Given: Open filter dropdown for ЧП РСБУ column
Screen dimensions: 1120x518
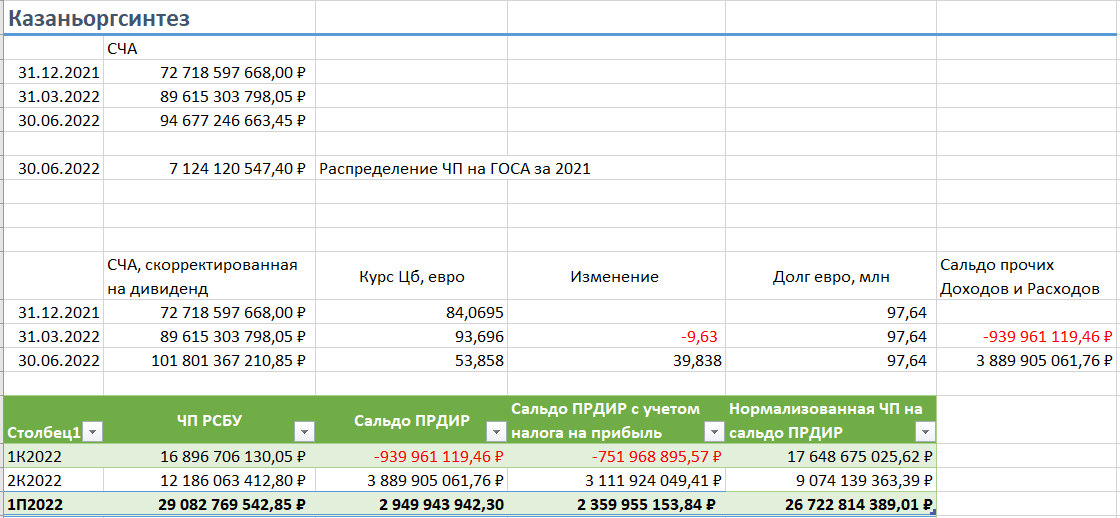Looking at the screenshot, I should coord(304,432).
